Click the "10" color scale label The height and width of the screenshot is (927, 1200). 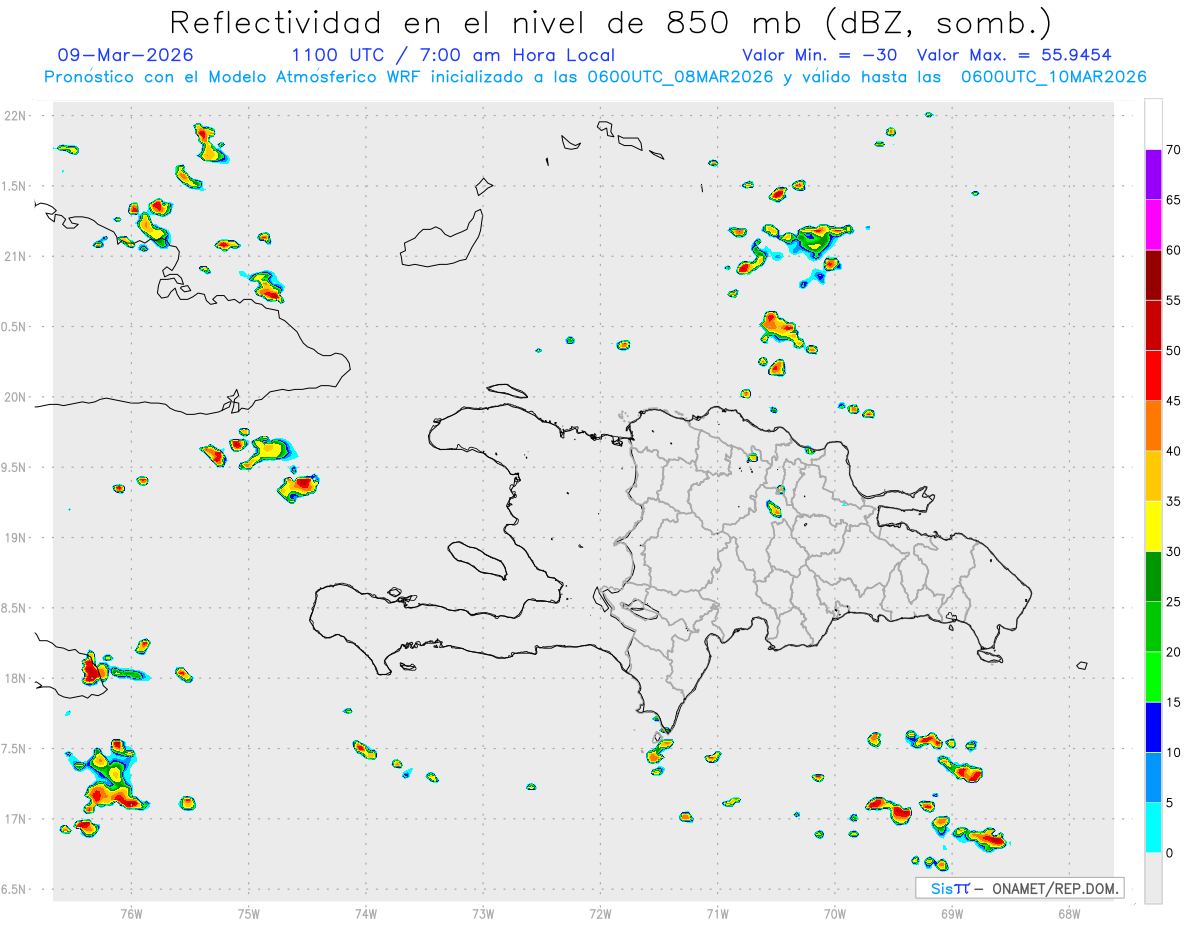1174,753
